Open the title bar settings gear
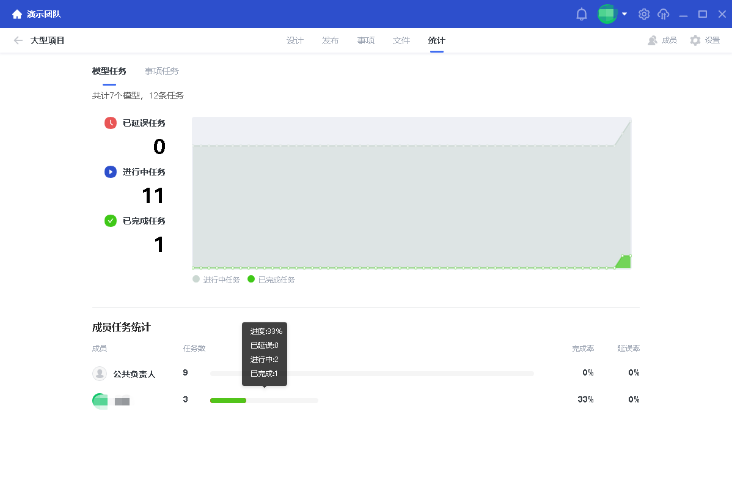The height and width of the screenshot is (488, 732). 644,14
